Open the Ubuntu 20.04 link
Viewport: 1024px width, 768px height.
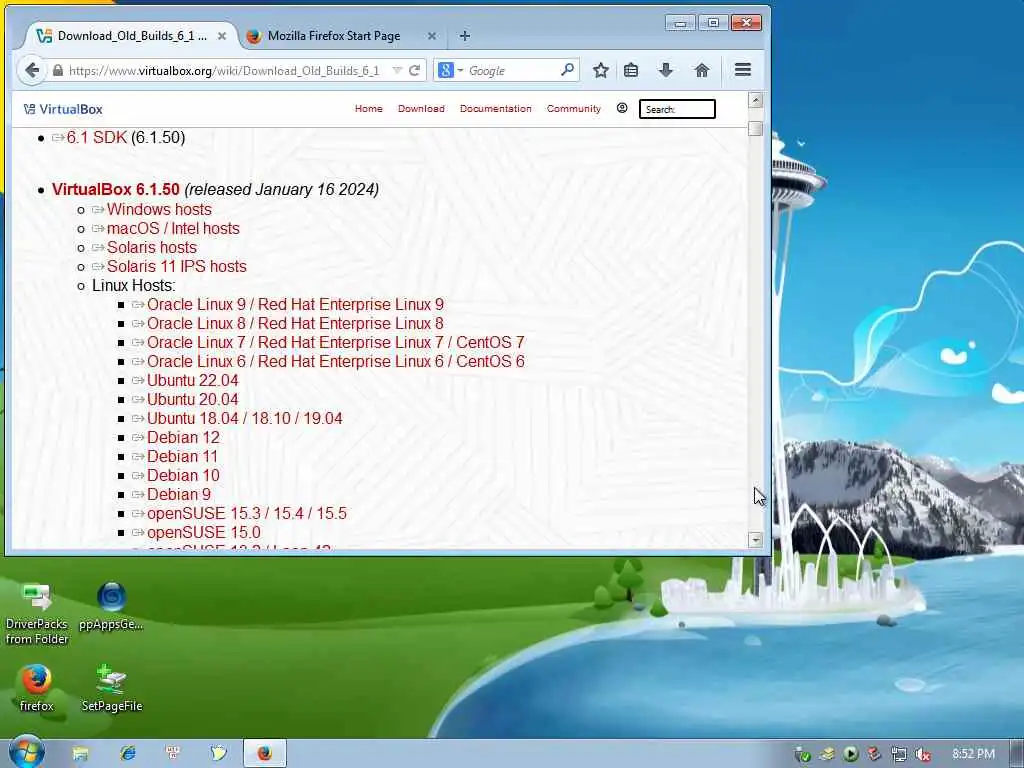pos(193,399)
